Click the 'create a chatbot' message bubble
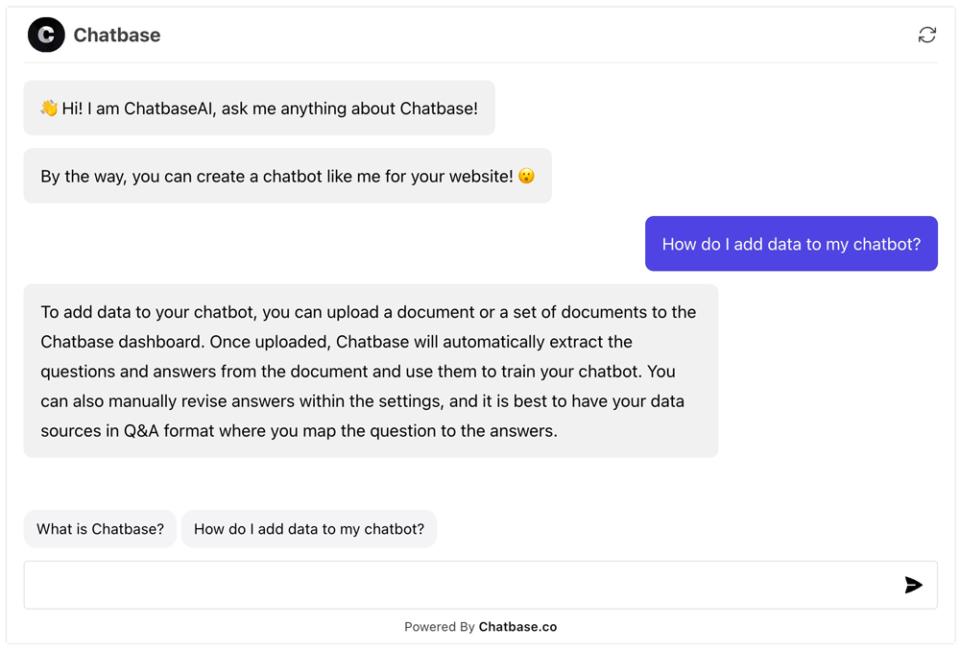Viewport: 960px width, 651px height. click(287, 175)
